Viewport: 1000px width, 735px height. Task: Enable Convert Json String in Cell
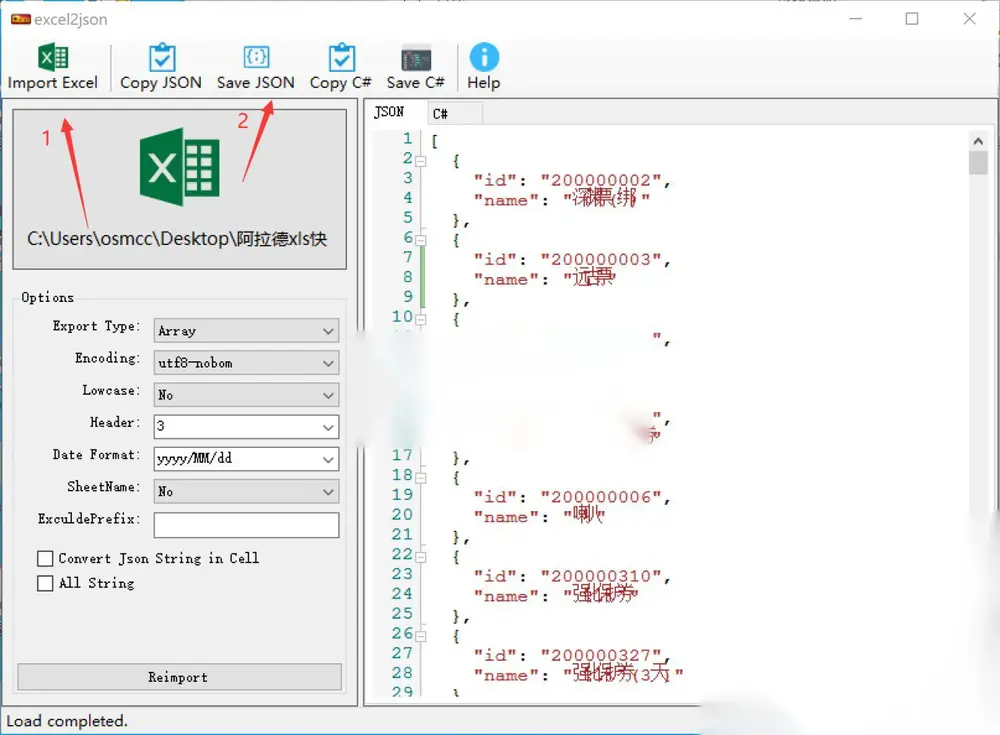pyautogui.click(x=45, y=559)
